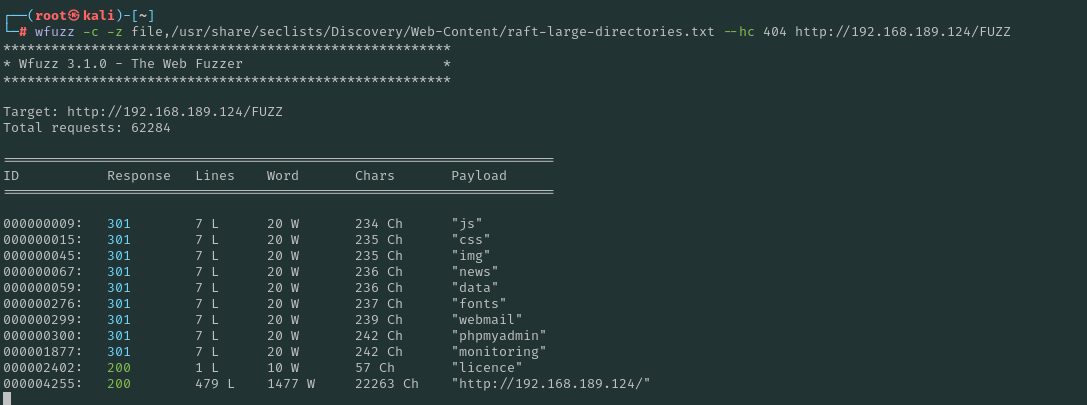The height and width of the screenshot is (405, 1087).
Task: Click the "Lines" column header
Action: click(215, 176)
